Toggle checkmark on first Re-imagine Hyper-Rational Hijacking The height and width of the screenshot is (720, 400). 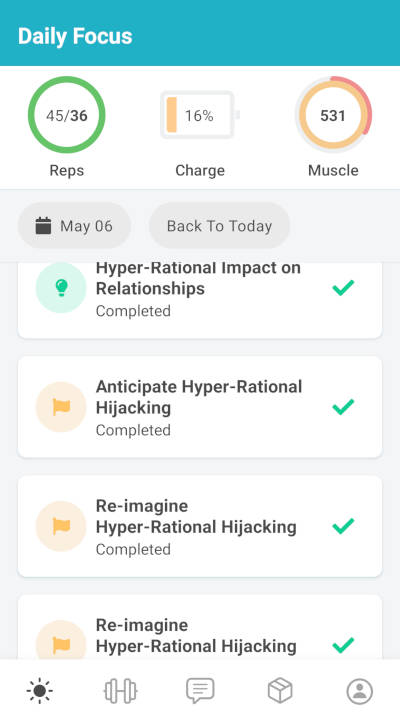pyautogui.click(x=343, y=526)
